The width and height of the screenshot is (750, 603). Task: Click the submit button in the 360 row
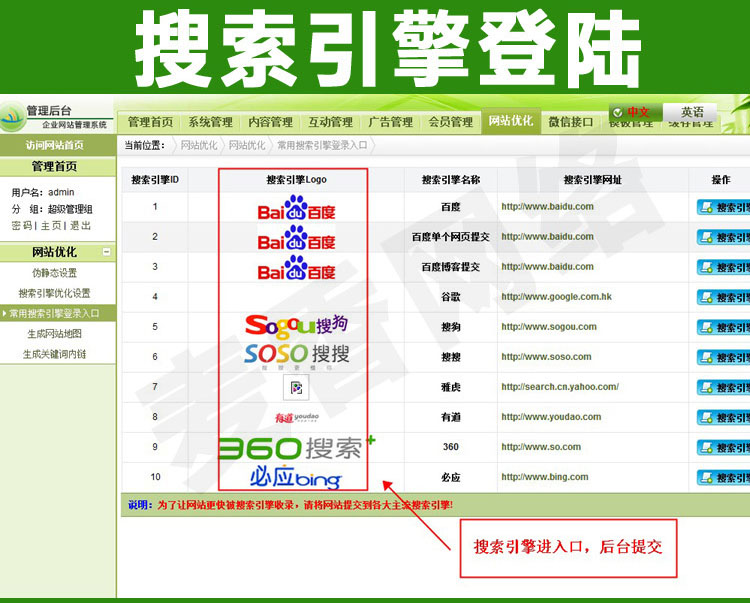[x=723, y=448]
